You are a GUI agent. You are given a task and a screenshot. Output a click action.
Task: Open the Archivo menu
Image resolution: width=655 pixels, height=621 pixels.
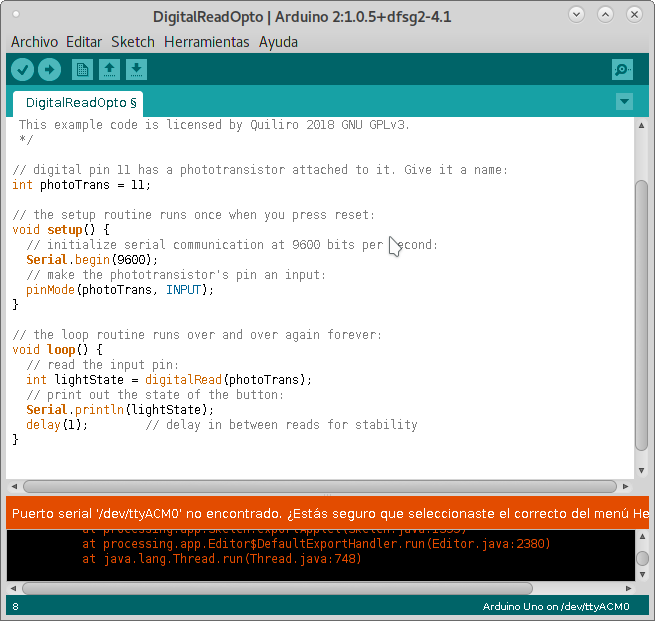pos(34,42)
